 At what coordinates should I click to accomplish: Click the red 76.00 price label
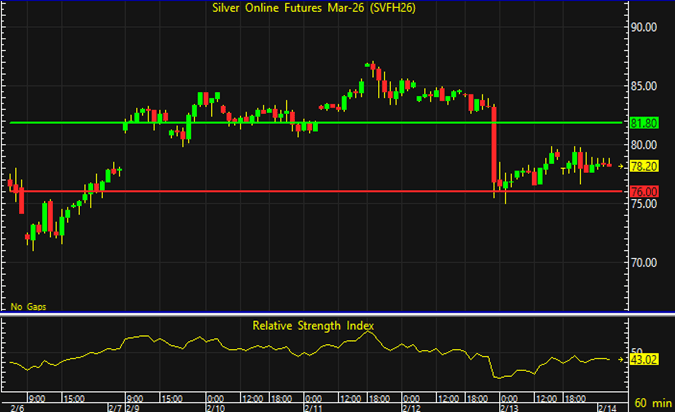[645, 192]
